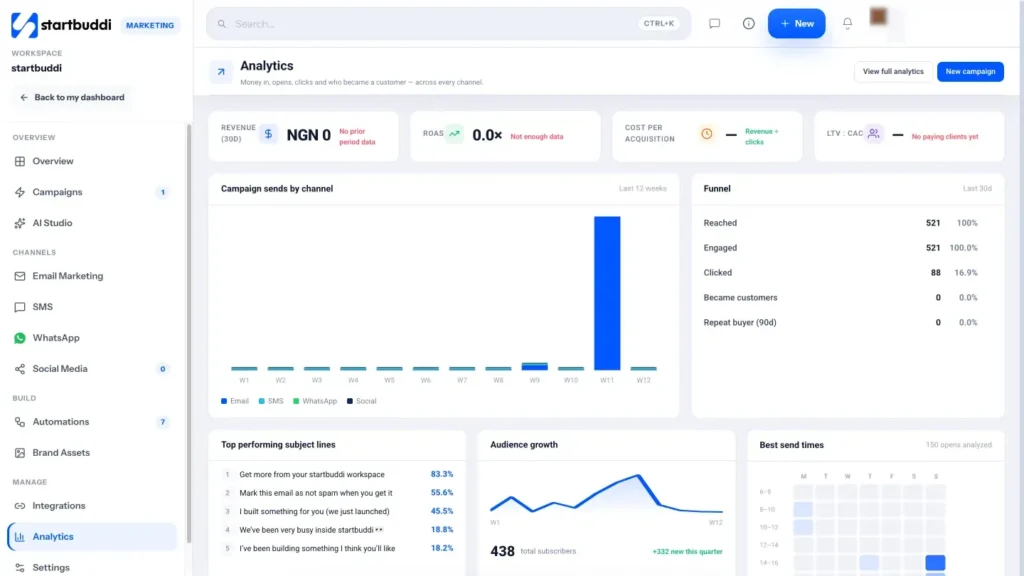Click View full analytics

click(x=893, y=71)
